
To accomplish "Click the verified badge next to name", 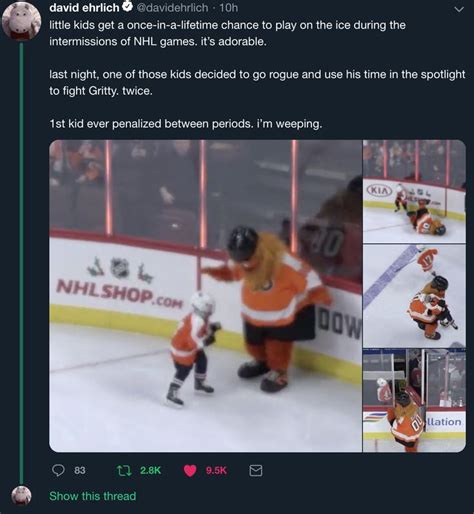I will (x=127, y=7).
